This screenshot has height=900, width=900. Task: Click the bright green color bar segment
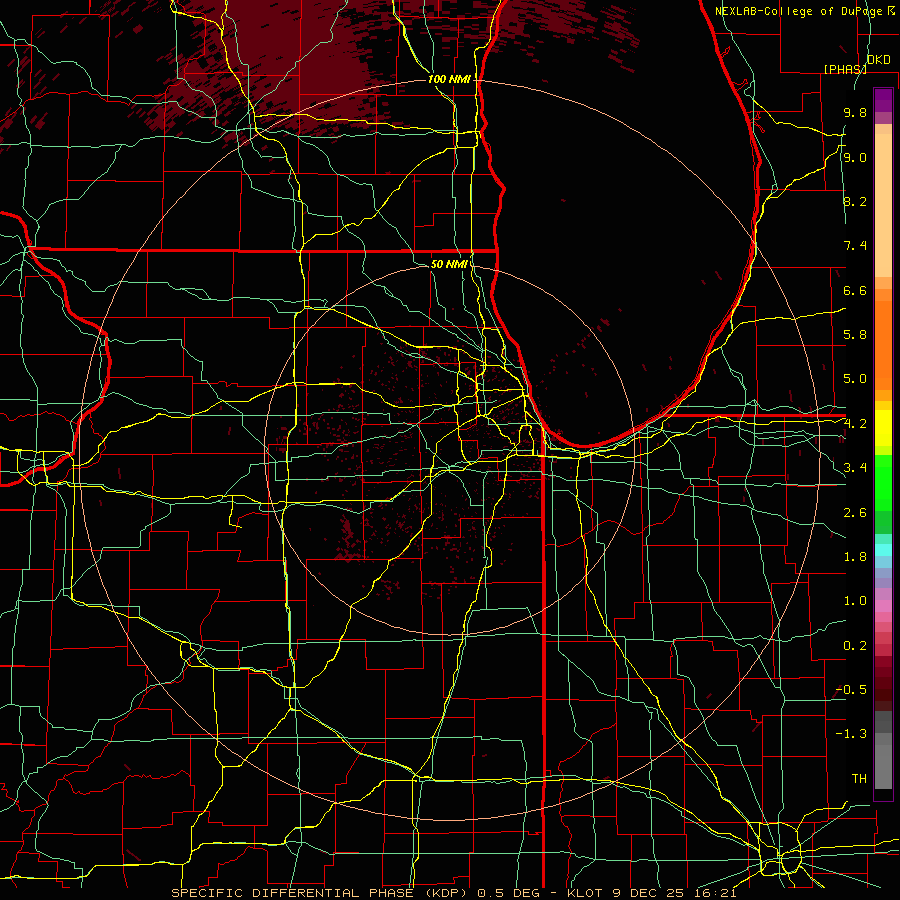click(883, 482)
